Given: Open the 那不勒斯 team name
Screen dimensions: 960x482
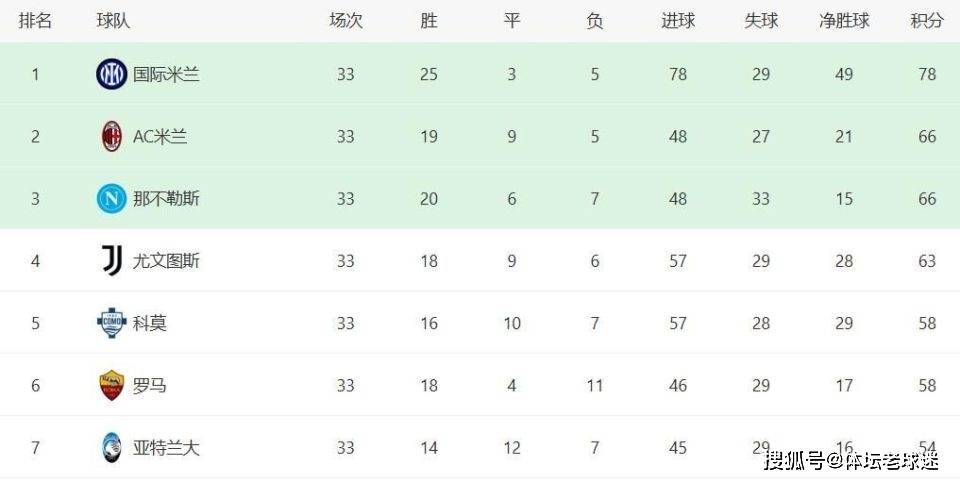Looking at the screenshot, I should pos(166,199).
